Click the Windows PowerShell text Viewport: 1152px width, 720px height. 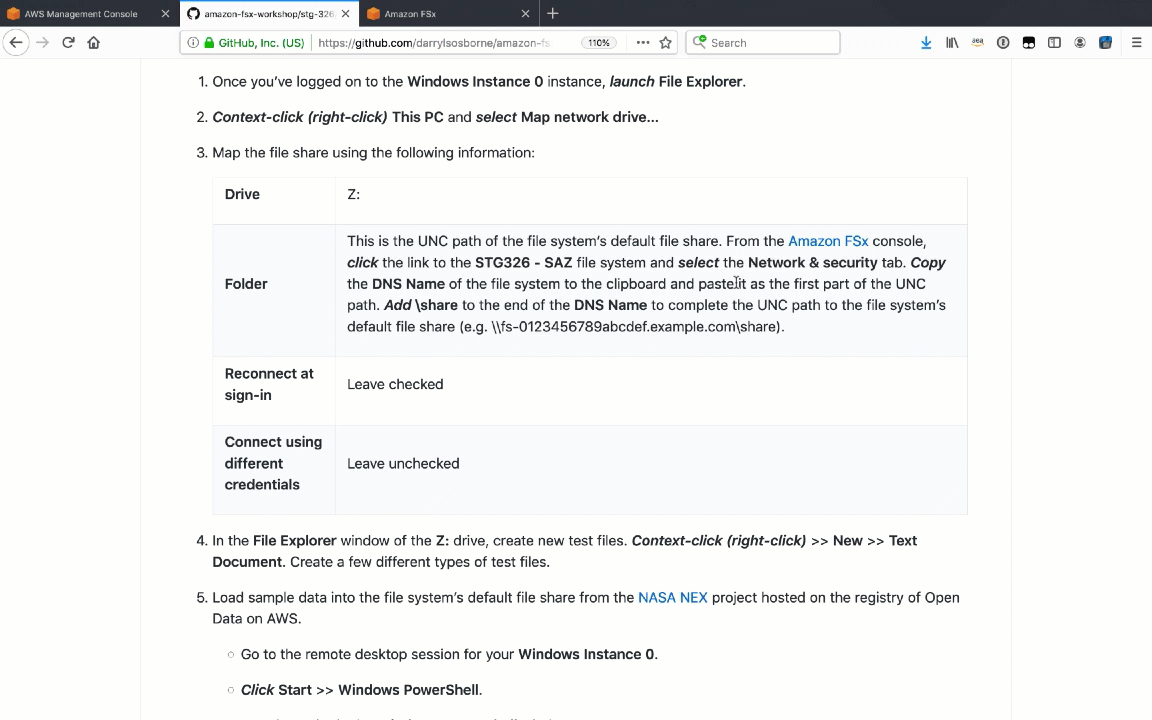coord(408,690)
